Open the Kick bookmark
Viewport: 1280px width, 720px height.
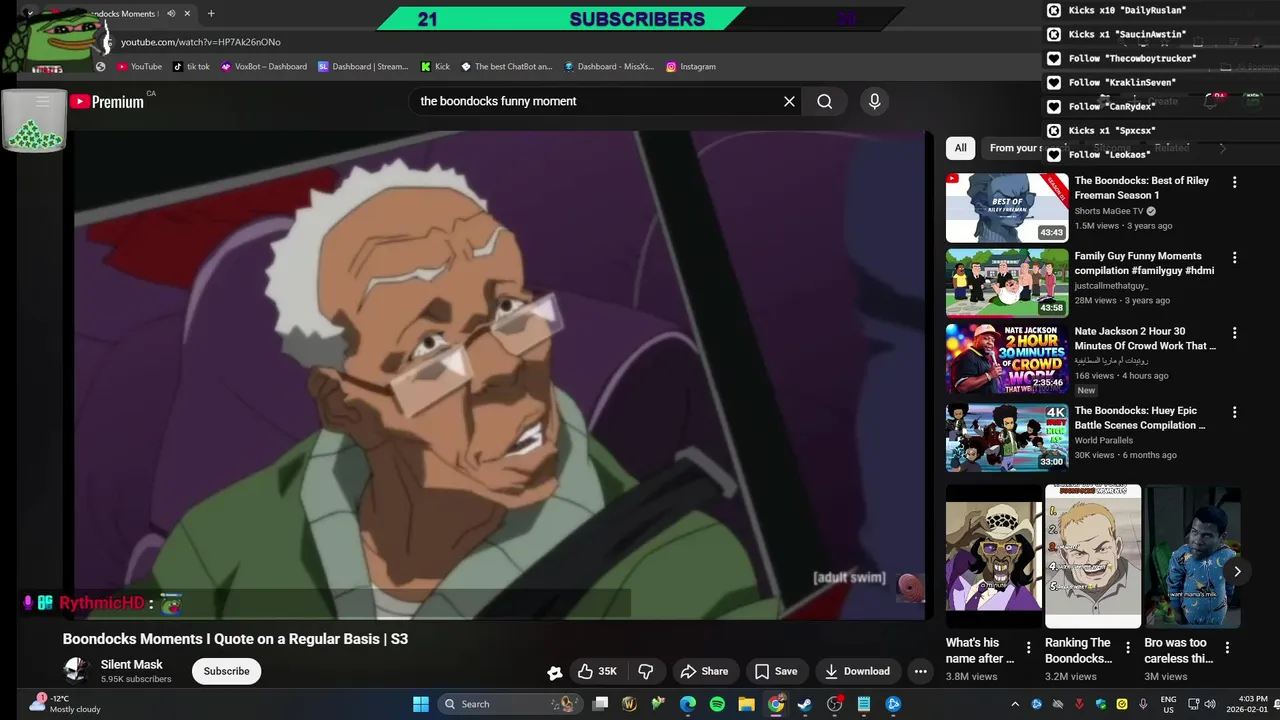coord(435,67)
